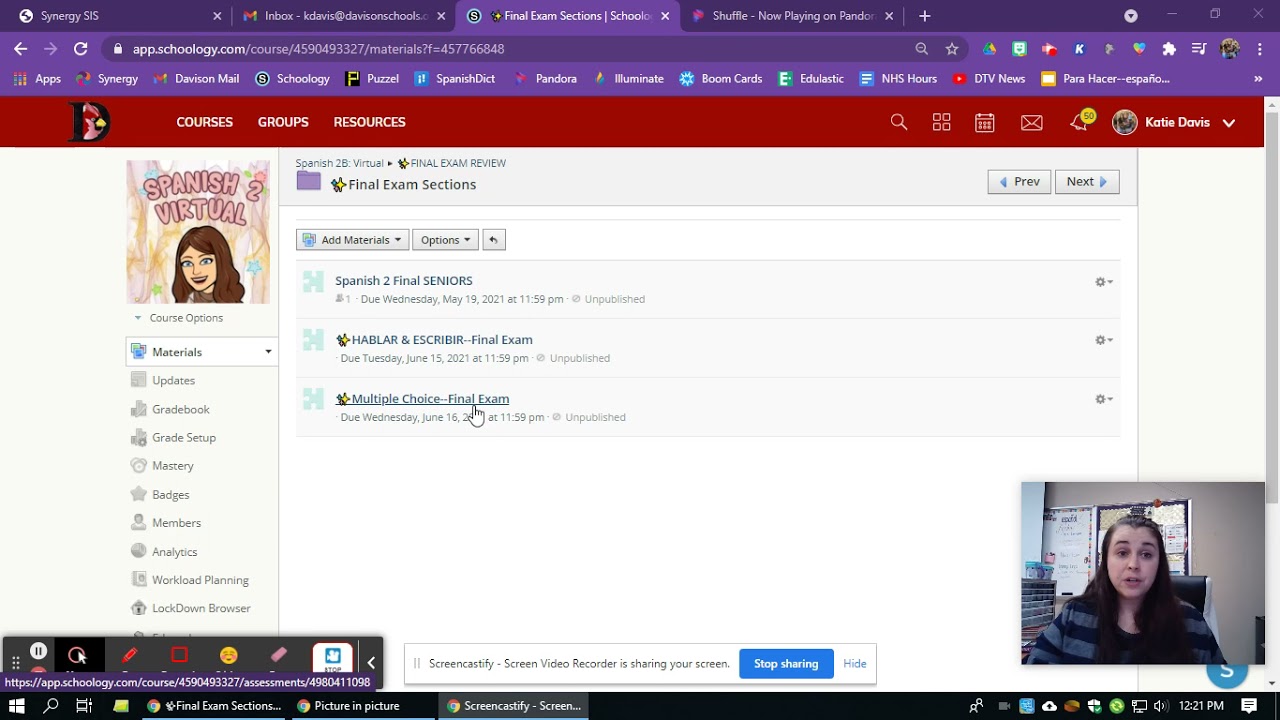Go to Updates in the course sidebar
Image resolution: width=1280 pixels, height=720 pixels.
click(x=173, y=381)
